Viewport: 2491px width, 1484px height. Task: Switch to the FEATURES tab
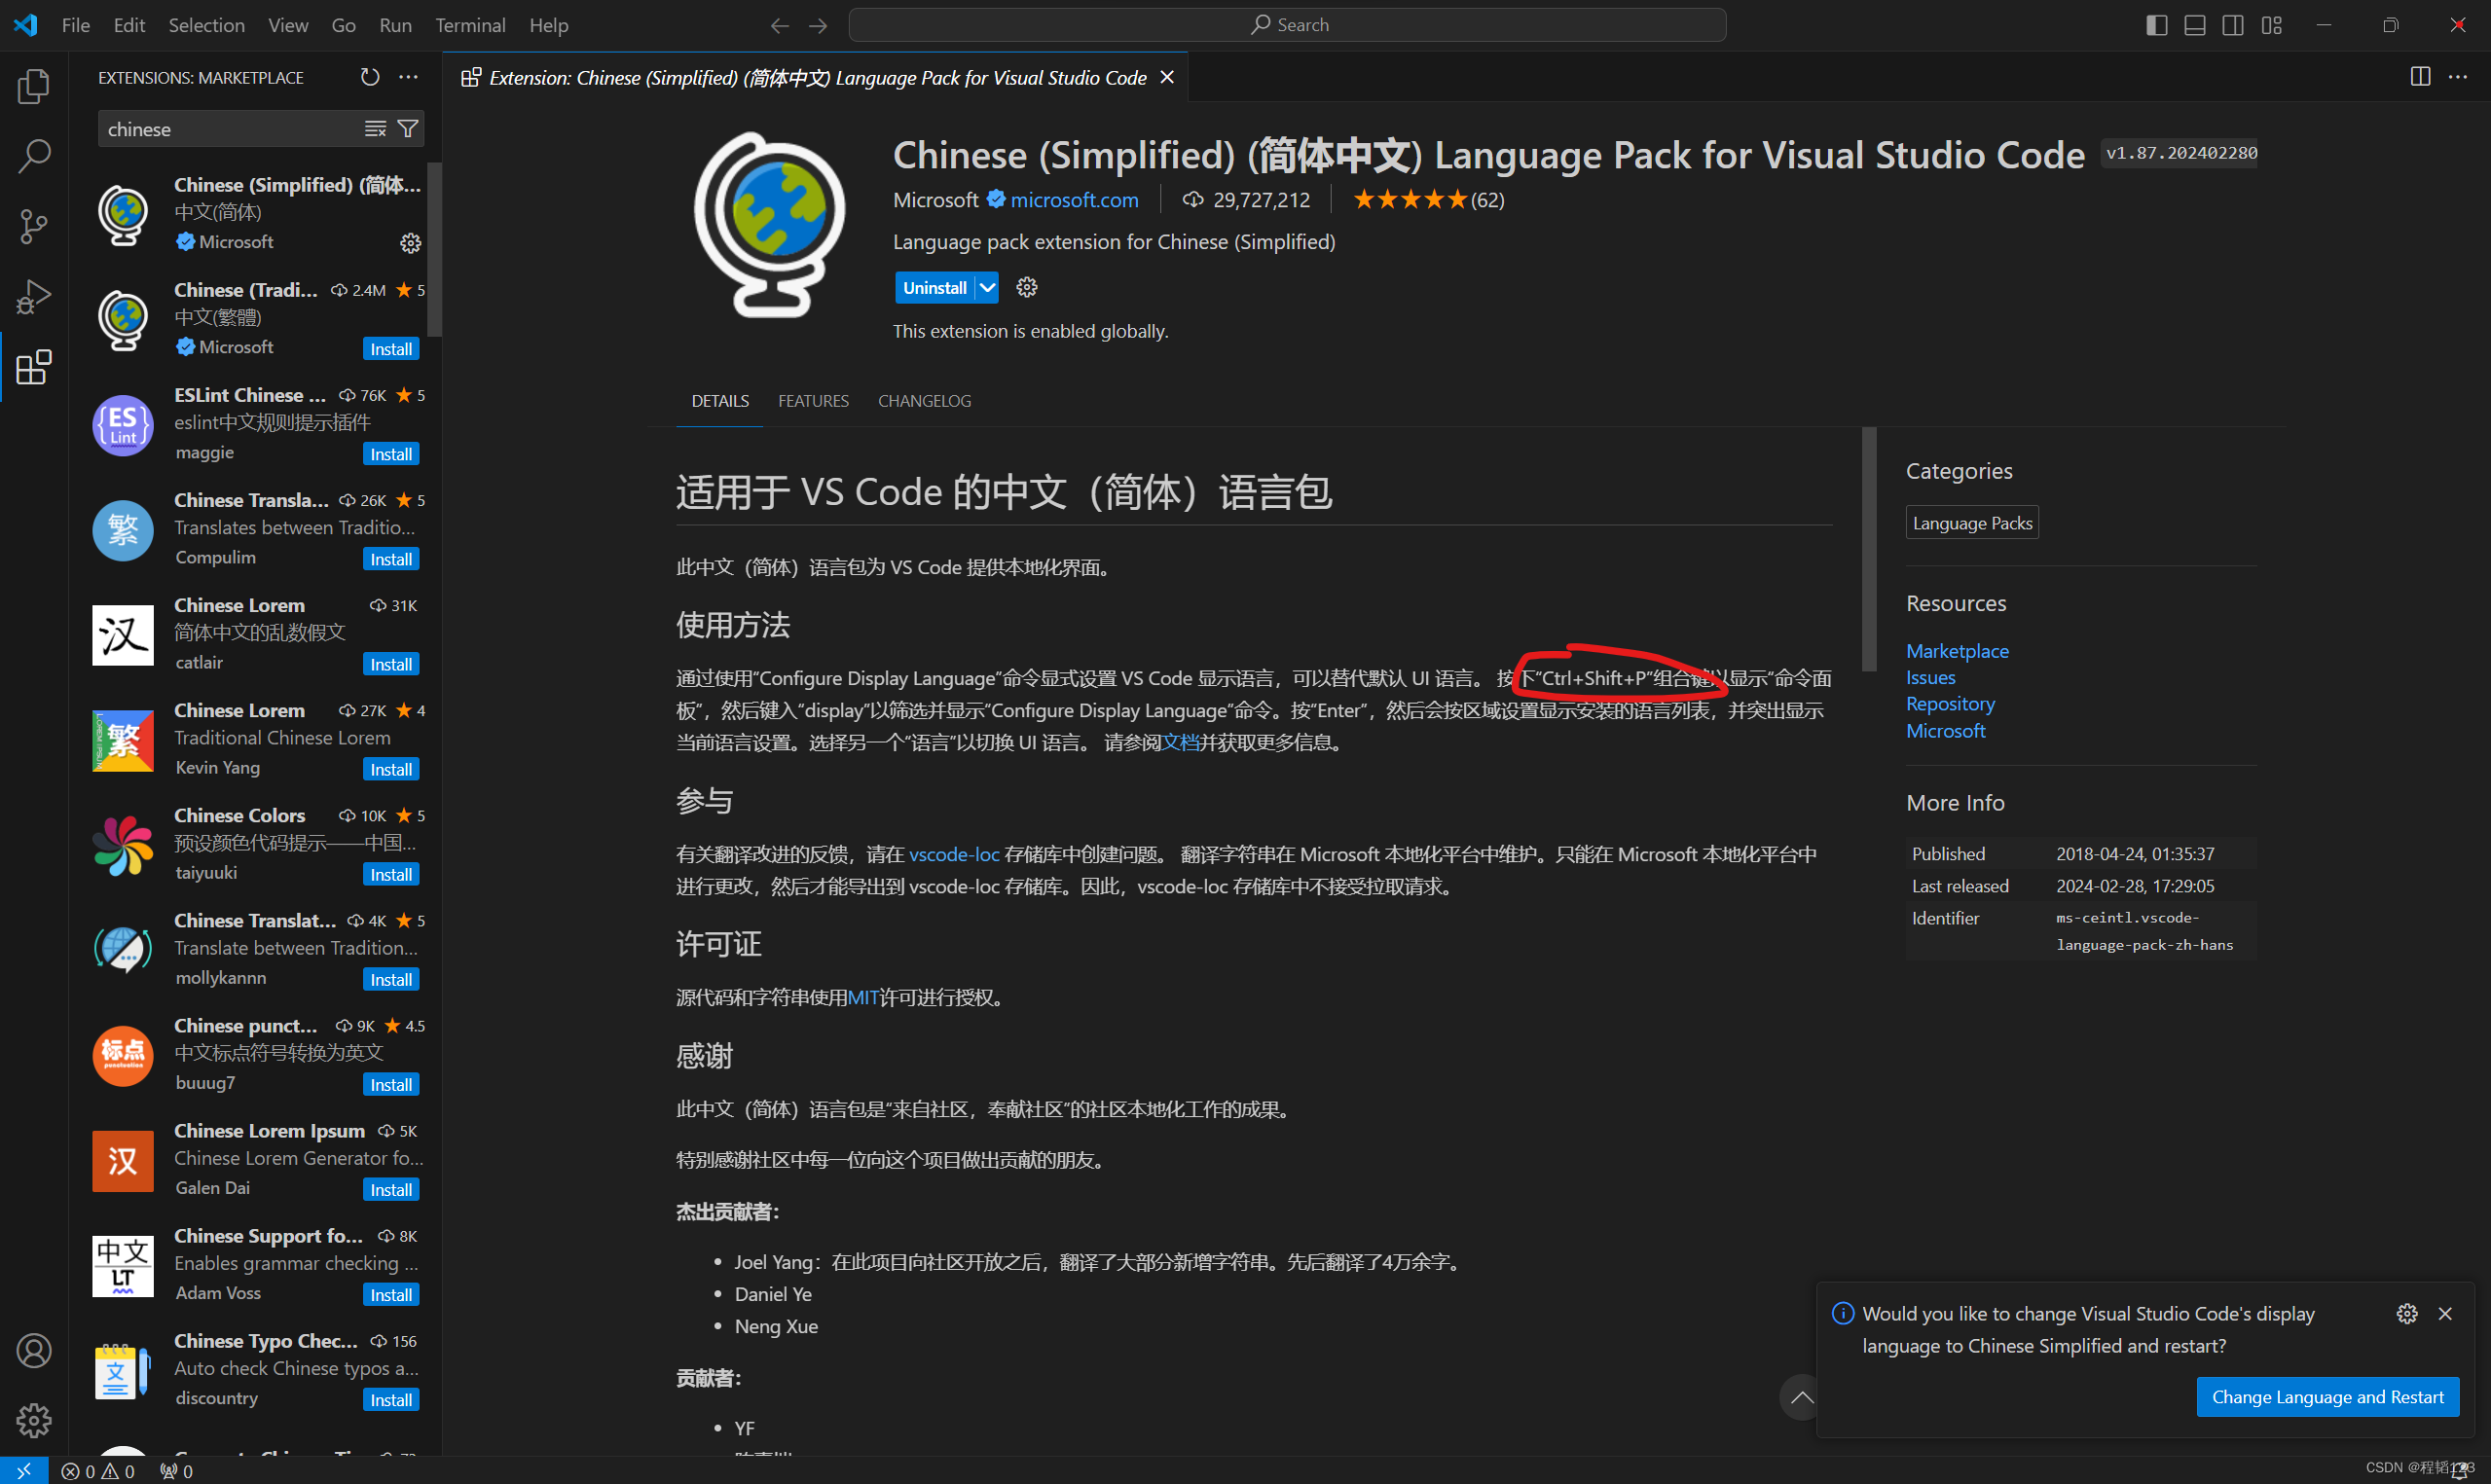click(813, 400)
